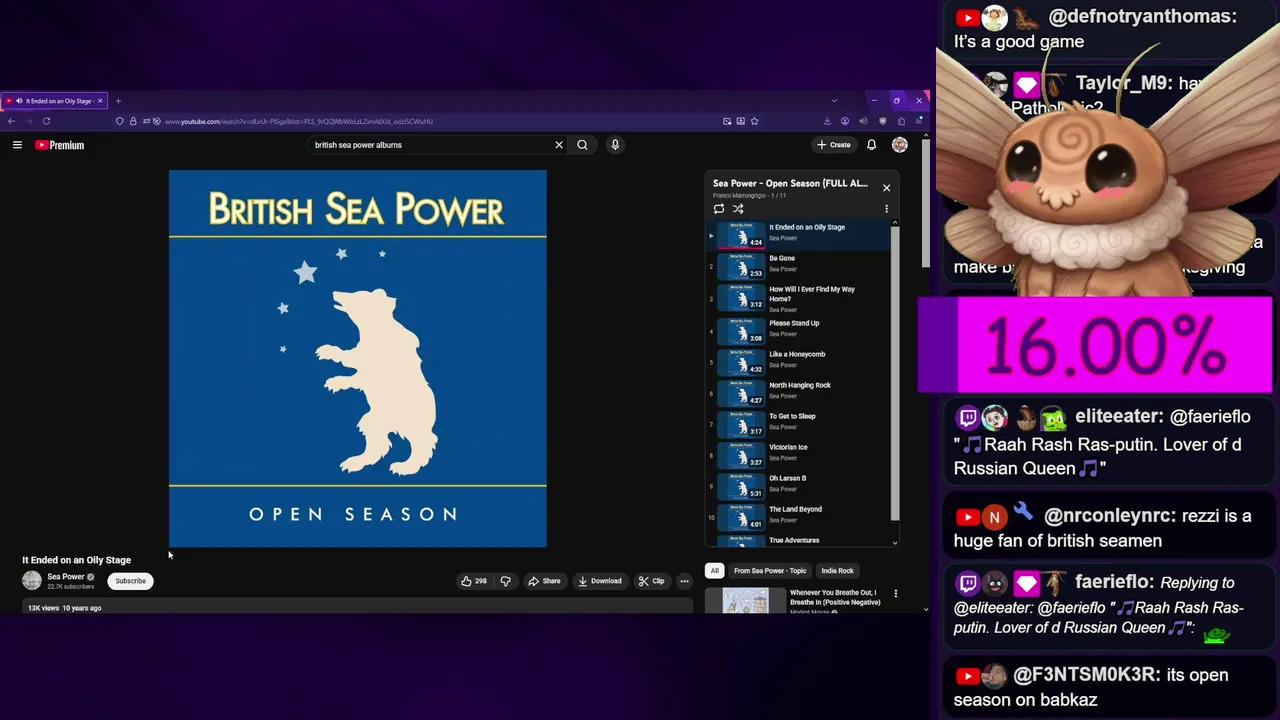Play 'Please Stand Up' track

point(798,329)
